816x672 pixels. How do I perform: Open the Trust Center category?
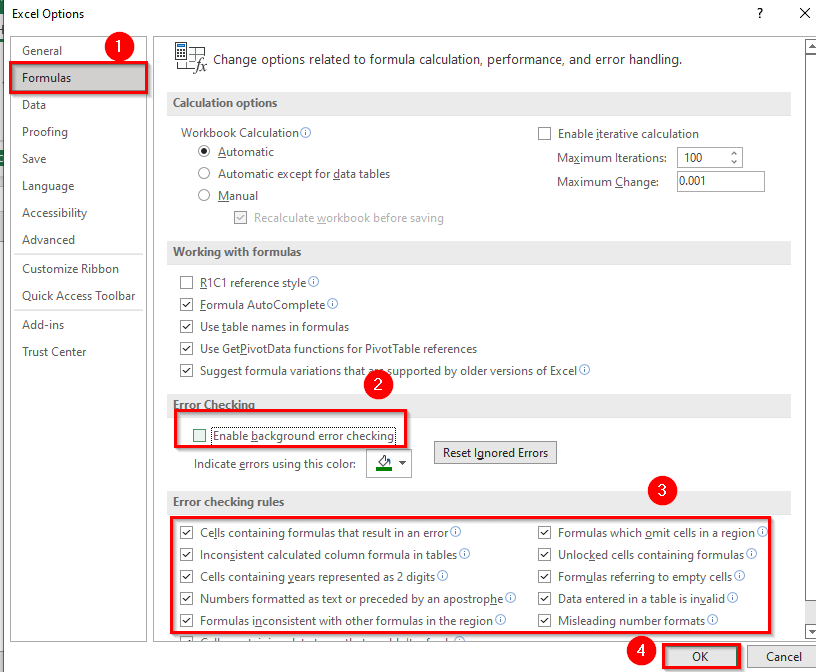[x=78, y=352]
